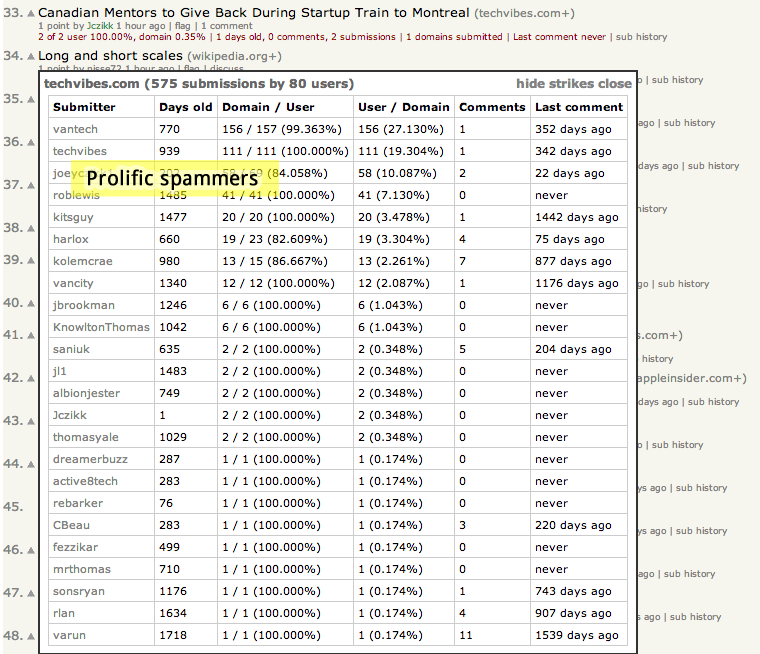This screenshot has height=654, width=760.
Task: Open submitter techvibes in table
Action: tap(79, 151)
